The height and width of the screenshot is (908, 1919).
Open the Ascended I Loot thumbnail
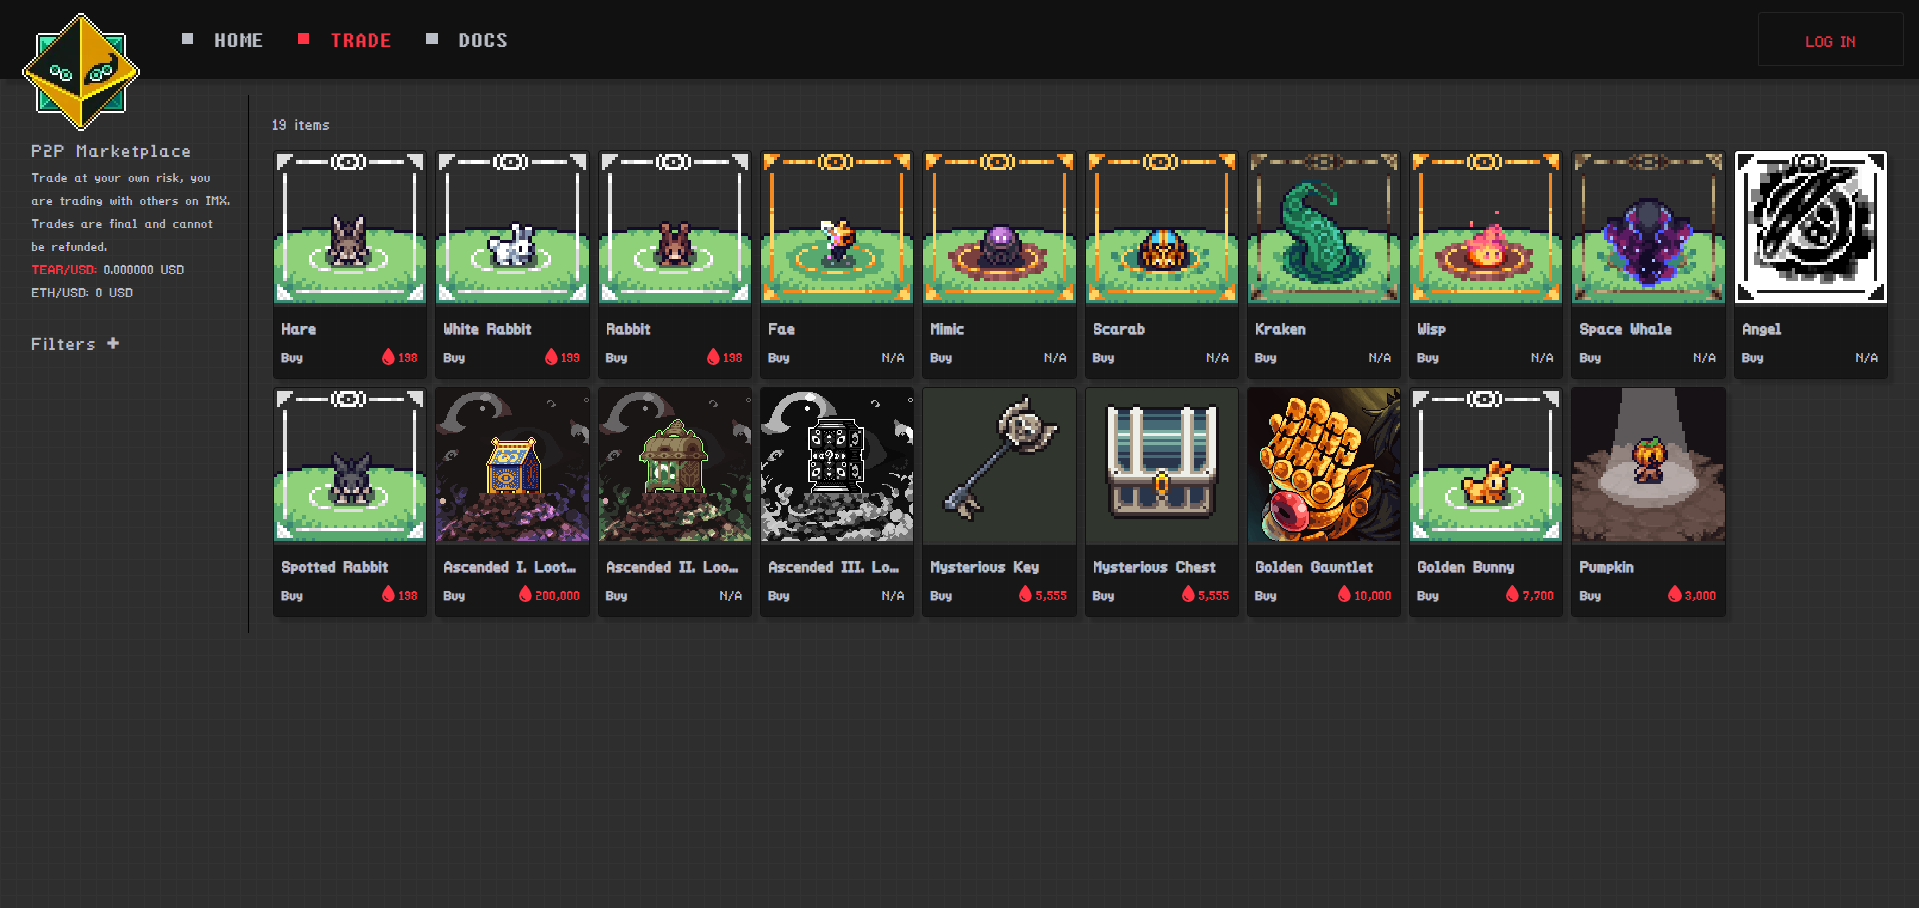pos(512,465)
